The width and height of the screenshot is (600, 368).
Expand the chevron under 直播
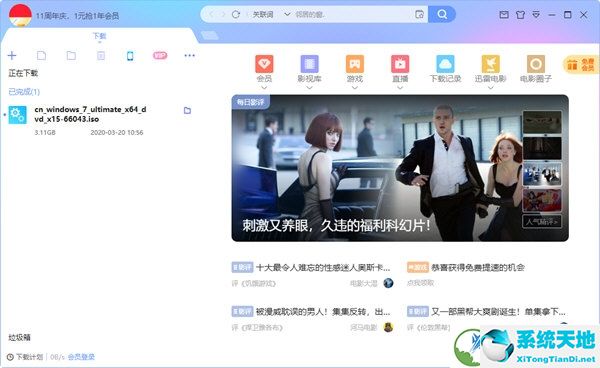(x=400, y=88)
